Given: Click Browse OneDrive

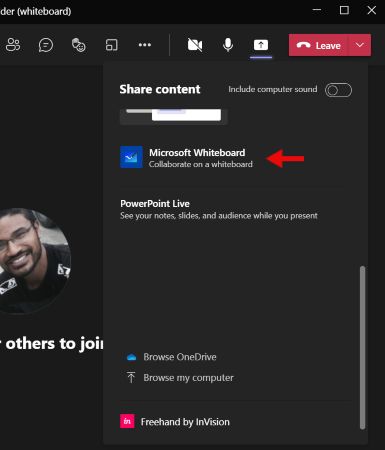Looking at the screenshot, I should tap(180, 357).
